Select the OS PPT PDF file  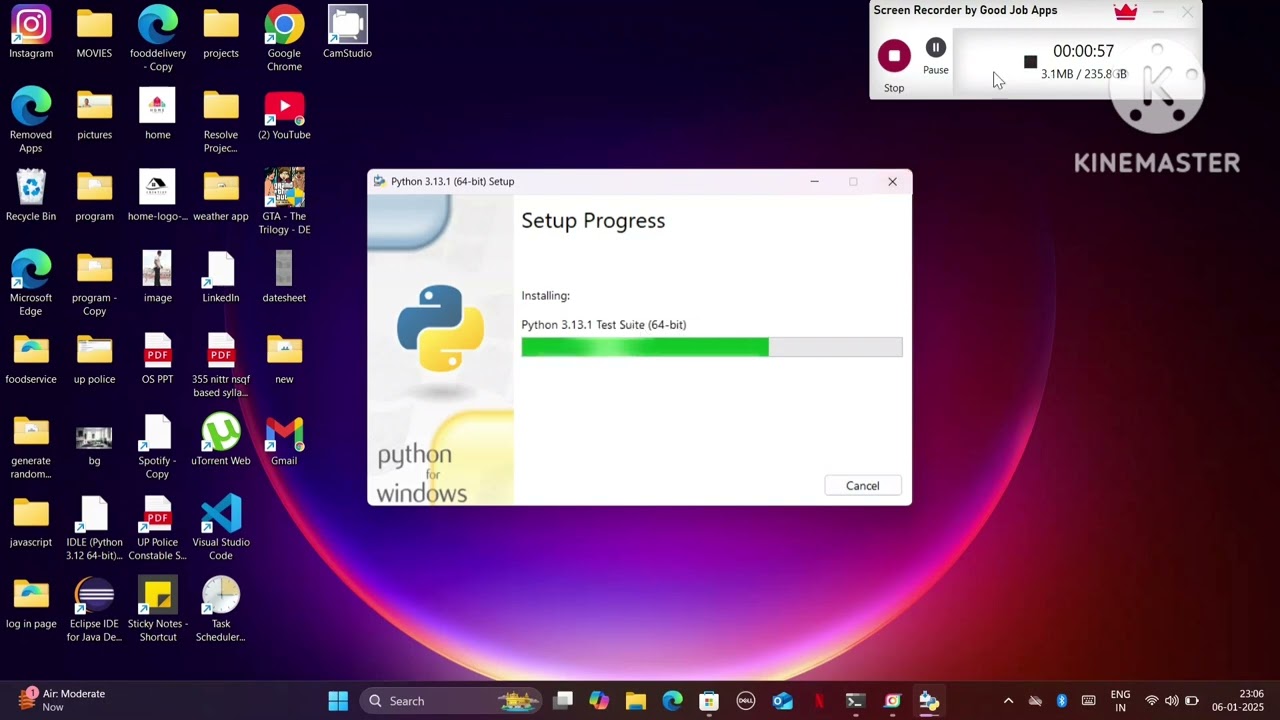158,359
